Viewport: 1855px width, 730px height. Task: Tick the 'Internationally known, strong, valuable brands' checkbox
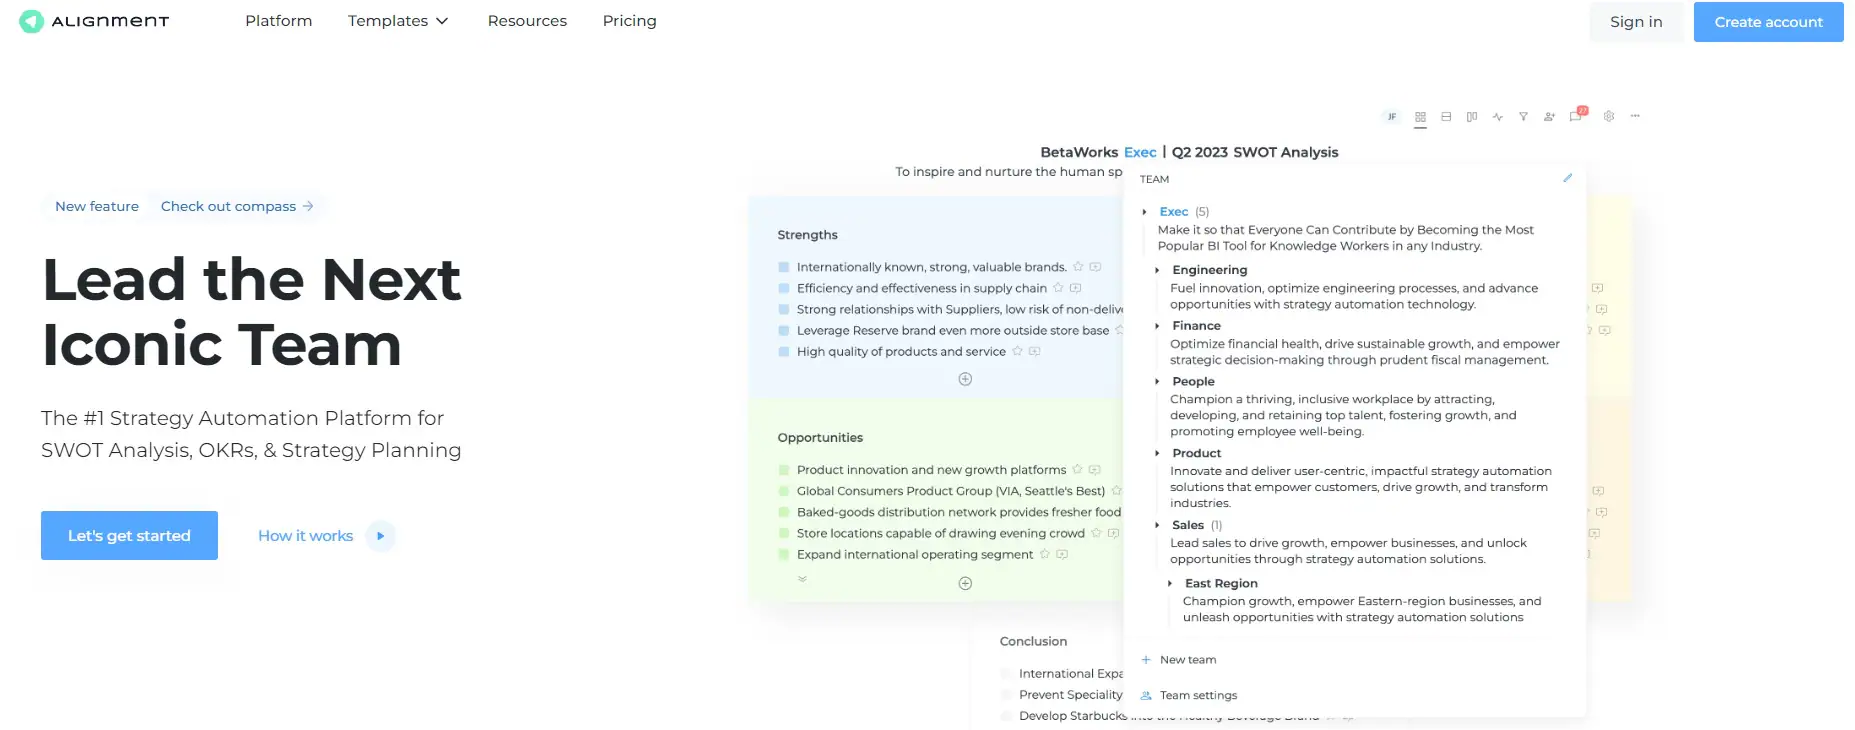pyautogui.click(x=784, y=267)
